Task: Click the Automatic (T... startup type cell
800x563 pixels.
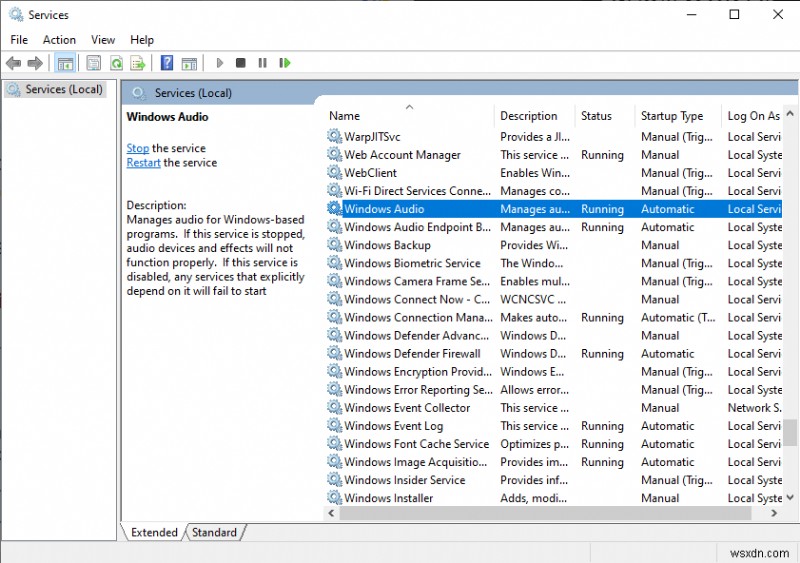Action: [678, 317]
